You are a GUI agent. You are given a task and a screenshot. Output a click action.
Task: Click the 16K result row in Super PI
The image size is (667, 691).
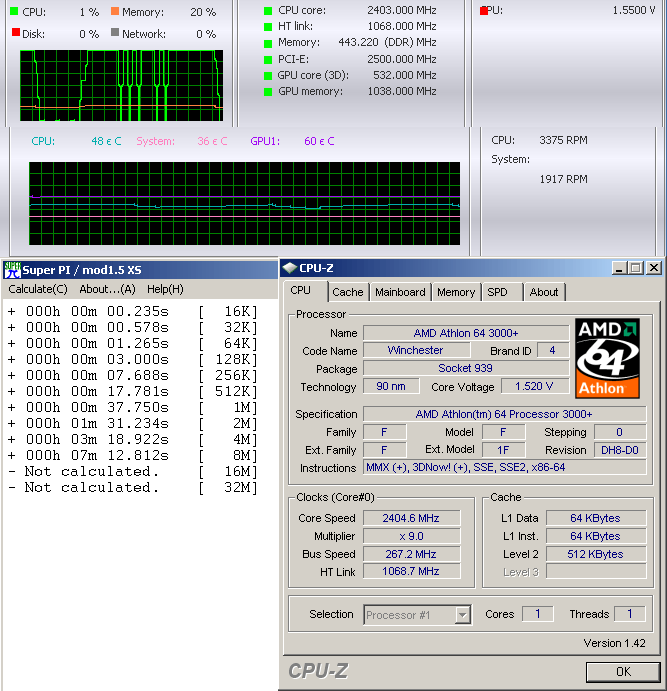(x=133, y=312)
